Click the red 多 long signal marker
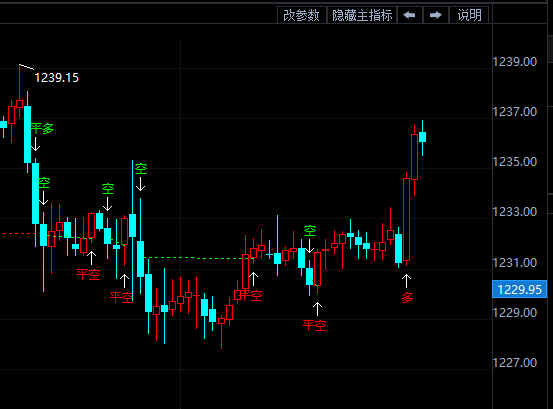The height and width of the screenshot is (409, 553). (407, 298)
